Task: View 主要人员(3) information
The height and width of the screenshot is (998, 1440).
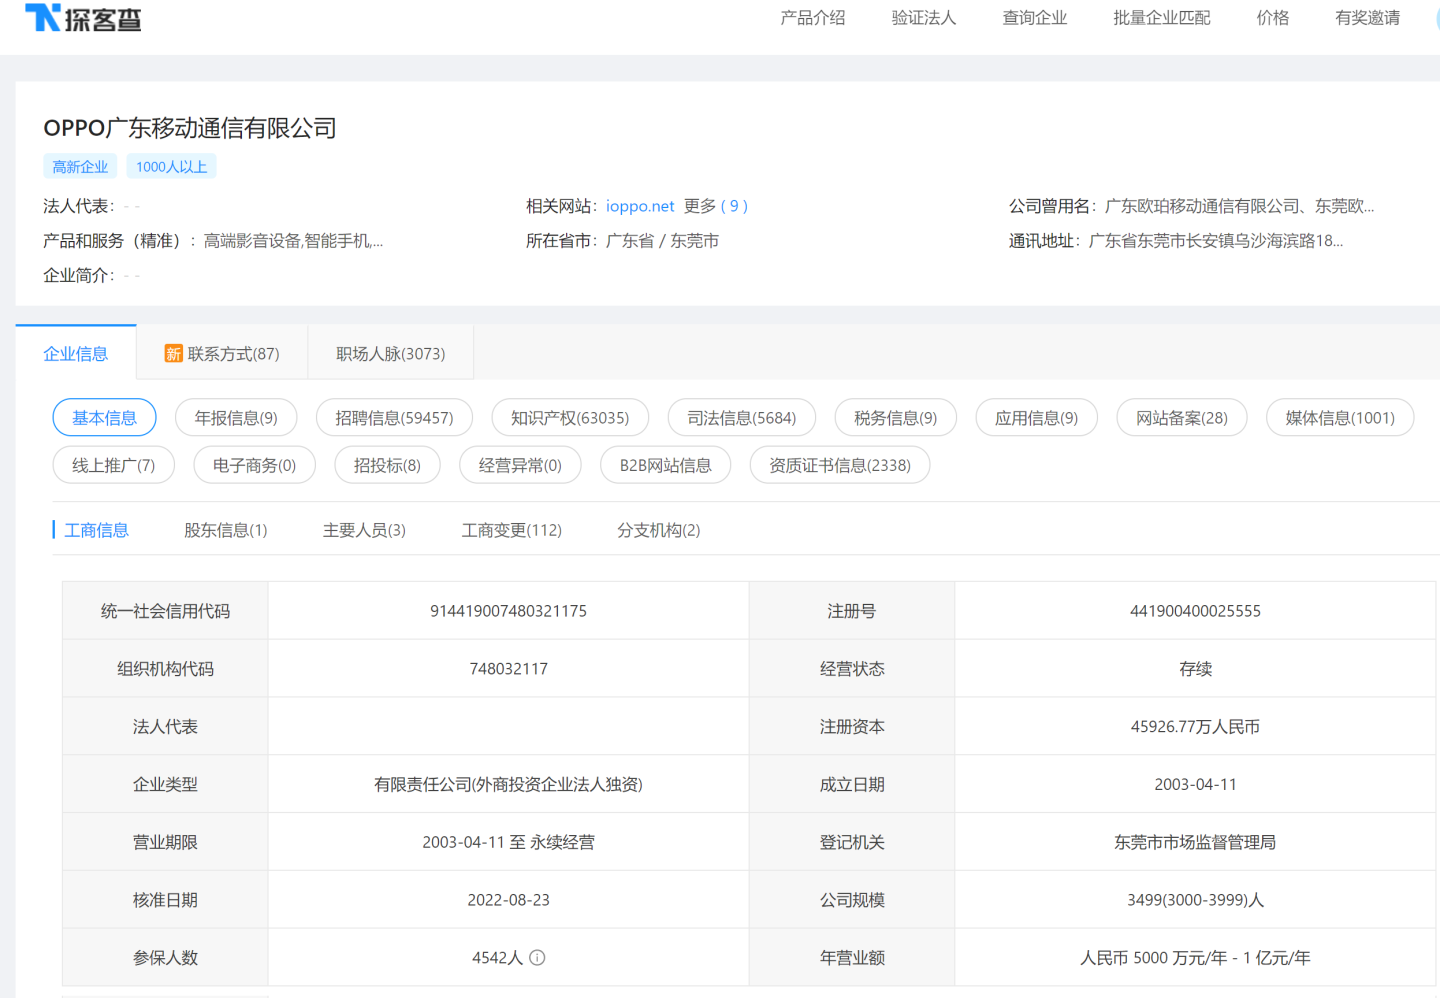Action: pyautogui.click(x=363, y=529)
